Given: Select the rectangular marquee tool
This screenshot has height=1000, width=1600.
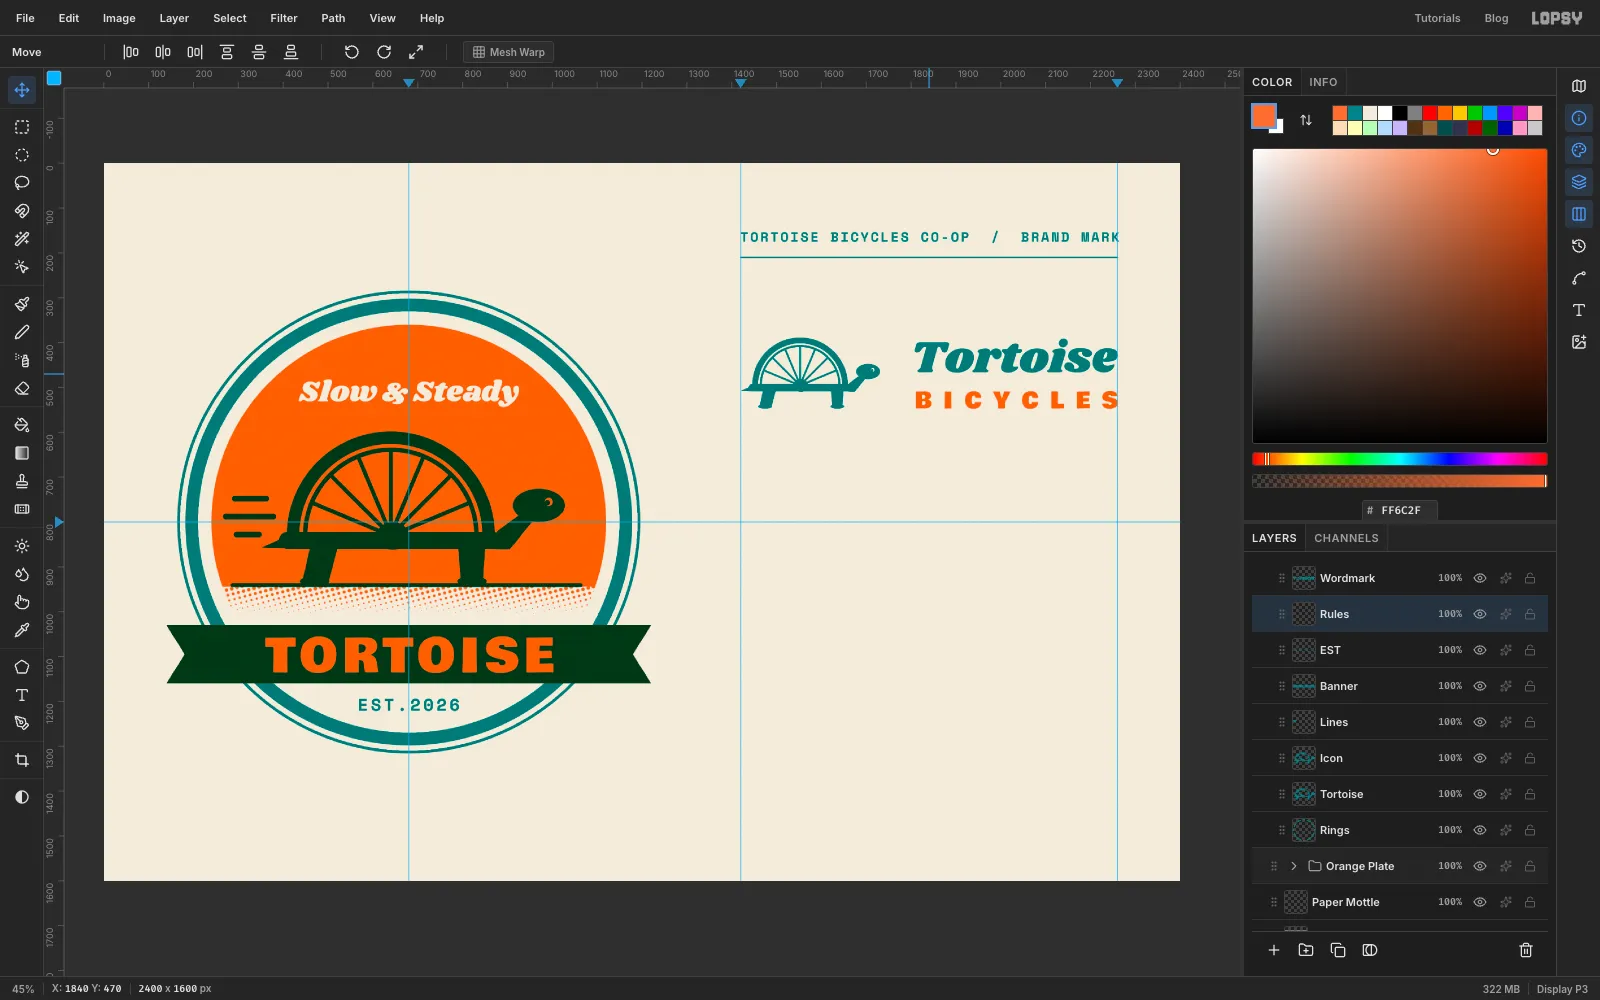Looking at the screenshot, I should coord(22,127).
